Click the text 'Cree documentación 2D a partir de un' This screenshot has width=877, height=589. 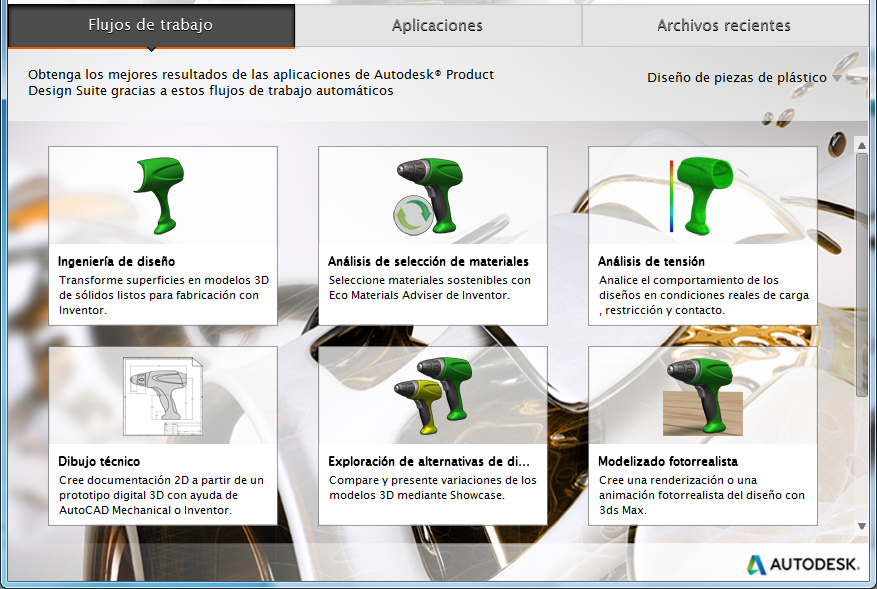point(161,480)
